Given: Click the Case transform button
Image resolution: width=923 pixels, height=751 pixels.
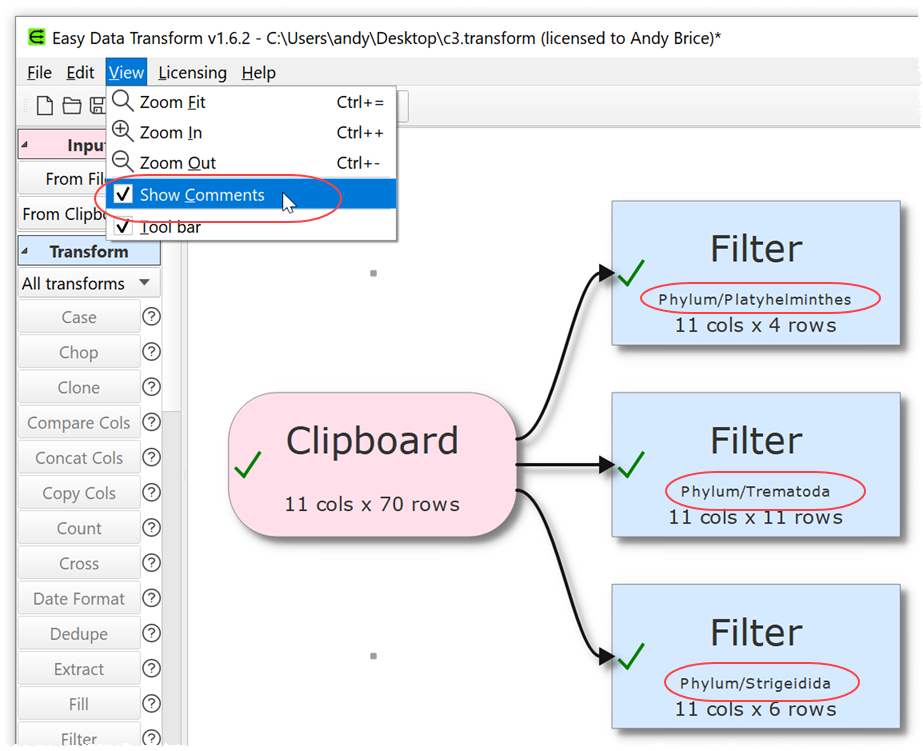Looking at the screenshot, I should (x=79, y=317).
